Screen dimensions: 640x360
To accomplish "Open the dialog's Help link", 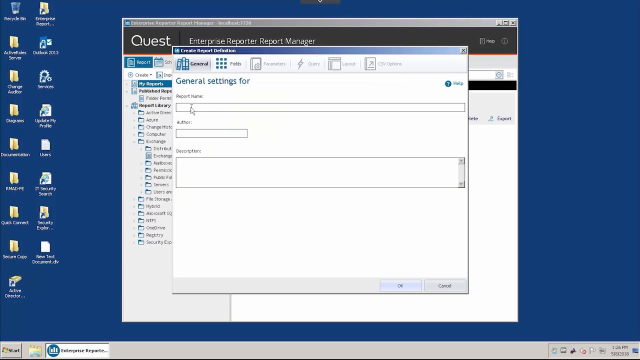I will click(x=454, y=83).
